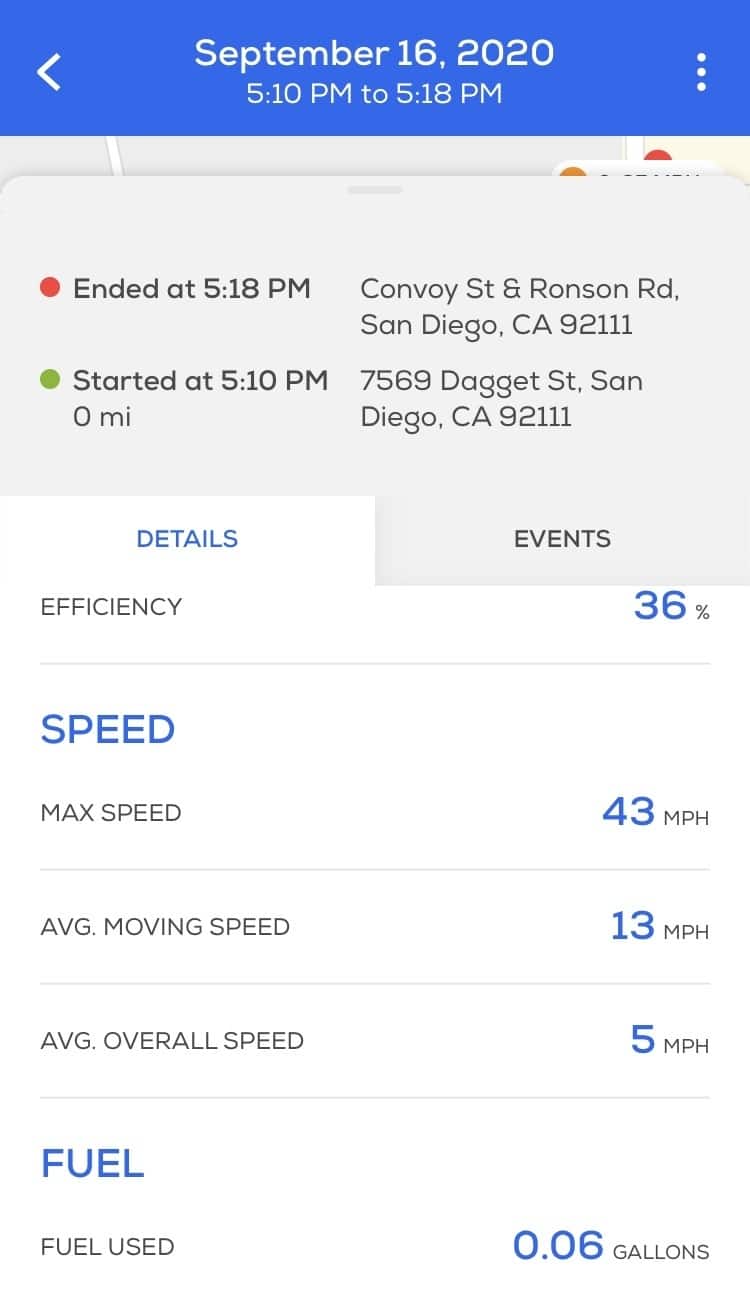This screenshot has height=1302, width=750.
Task: Open the Convoy St & Ronson Rd address
Action: pyautogui.click(x=519, y=306)
